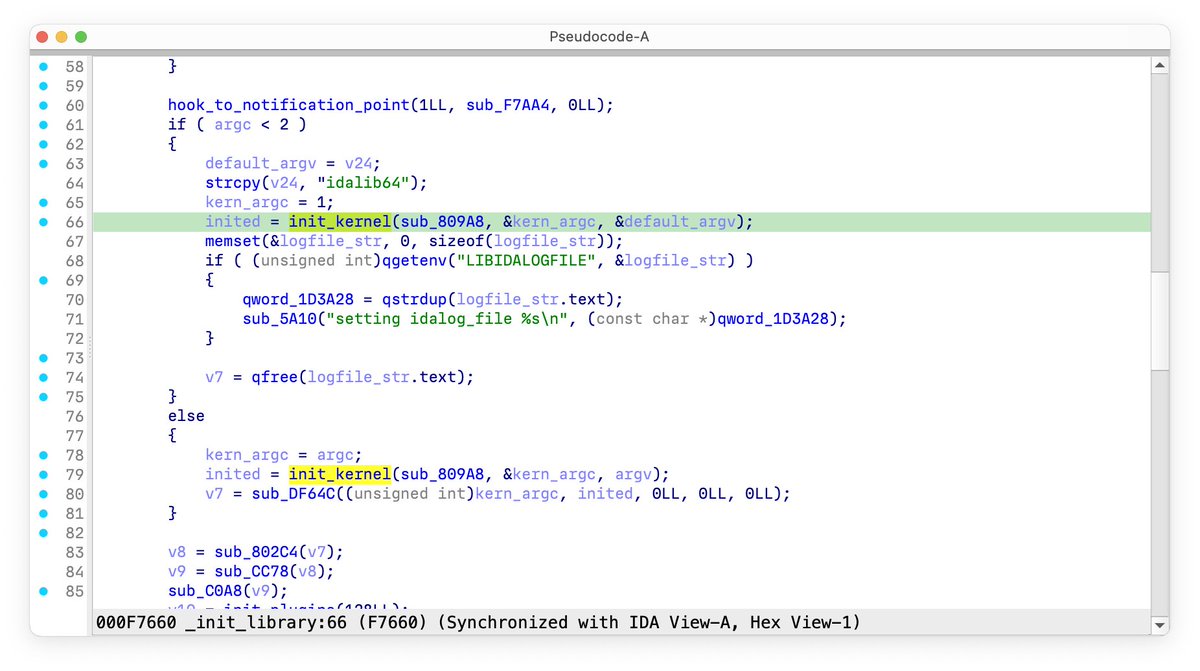The height and width of the screenshot is (671, 1200).
Task: Toggle breakpoint dot on line 85
Action: click(x=43, y=591)
